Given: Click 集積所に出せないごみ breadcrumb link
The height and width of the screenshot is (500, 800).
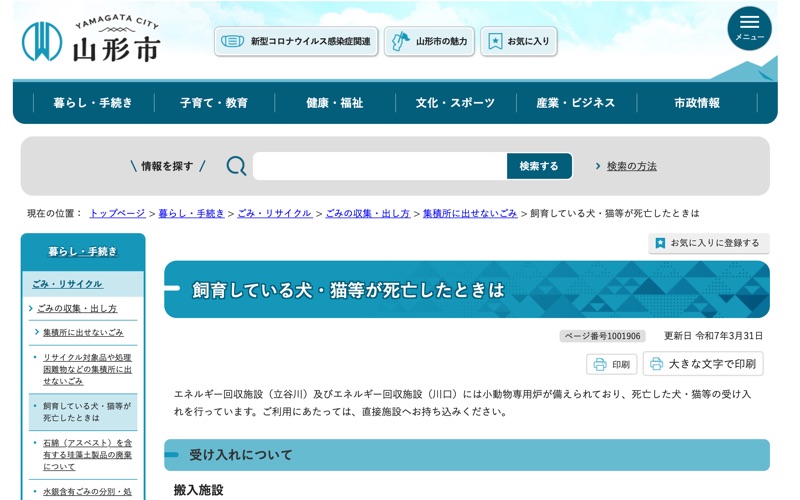Looking at the screenshot, I should tap(470, 213).
